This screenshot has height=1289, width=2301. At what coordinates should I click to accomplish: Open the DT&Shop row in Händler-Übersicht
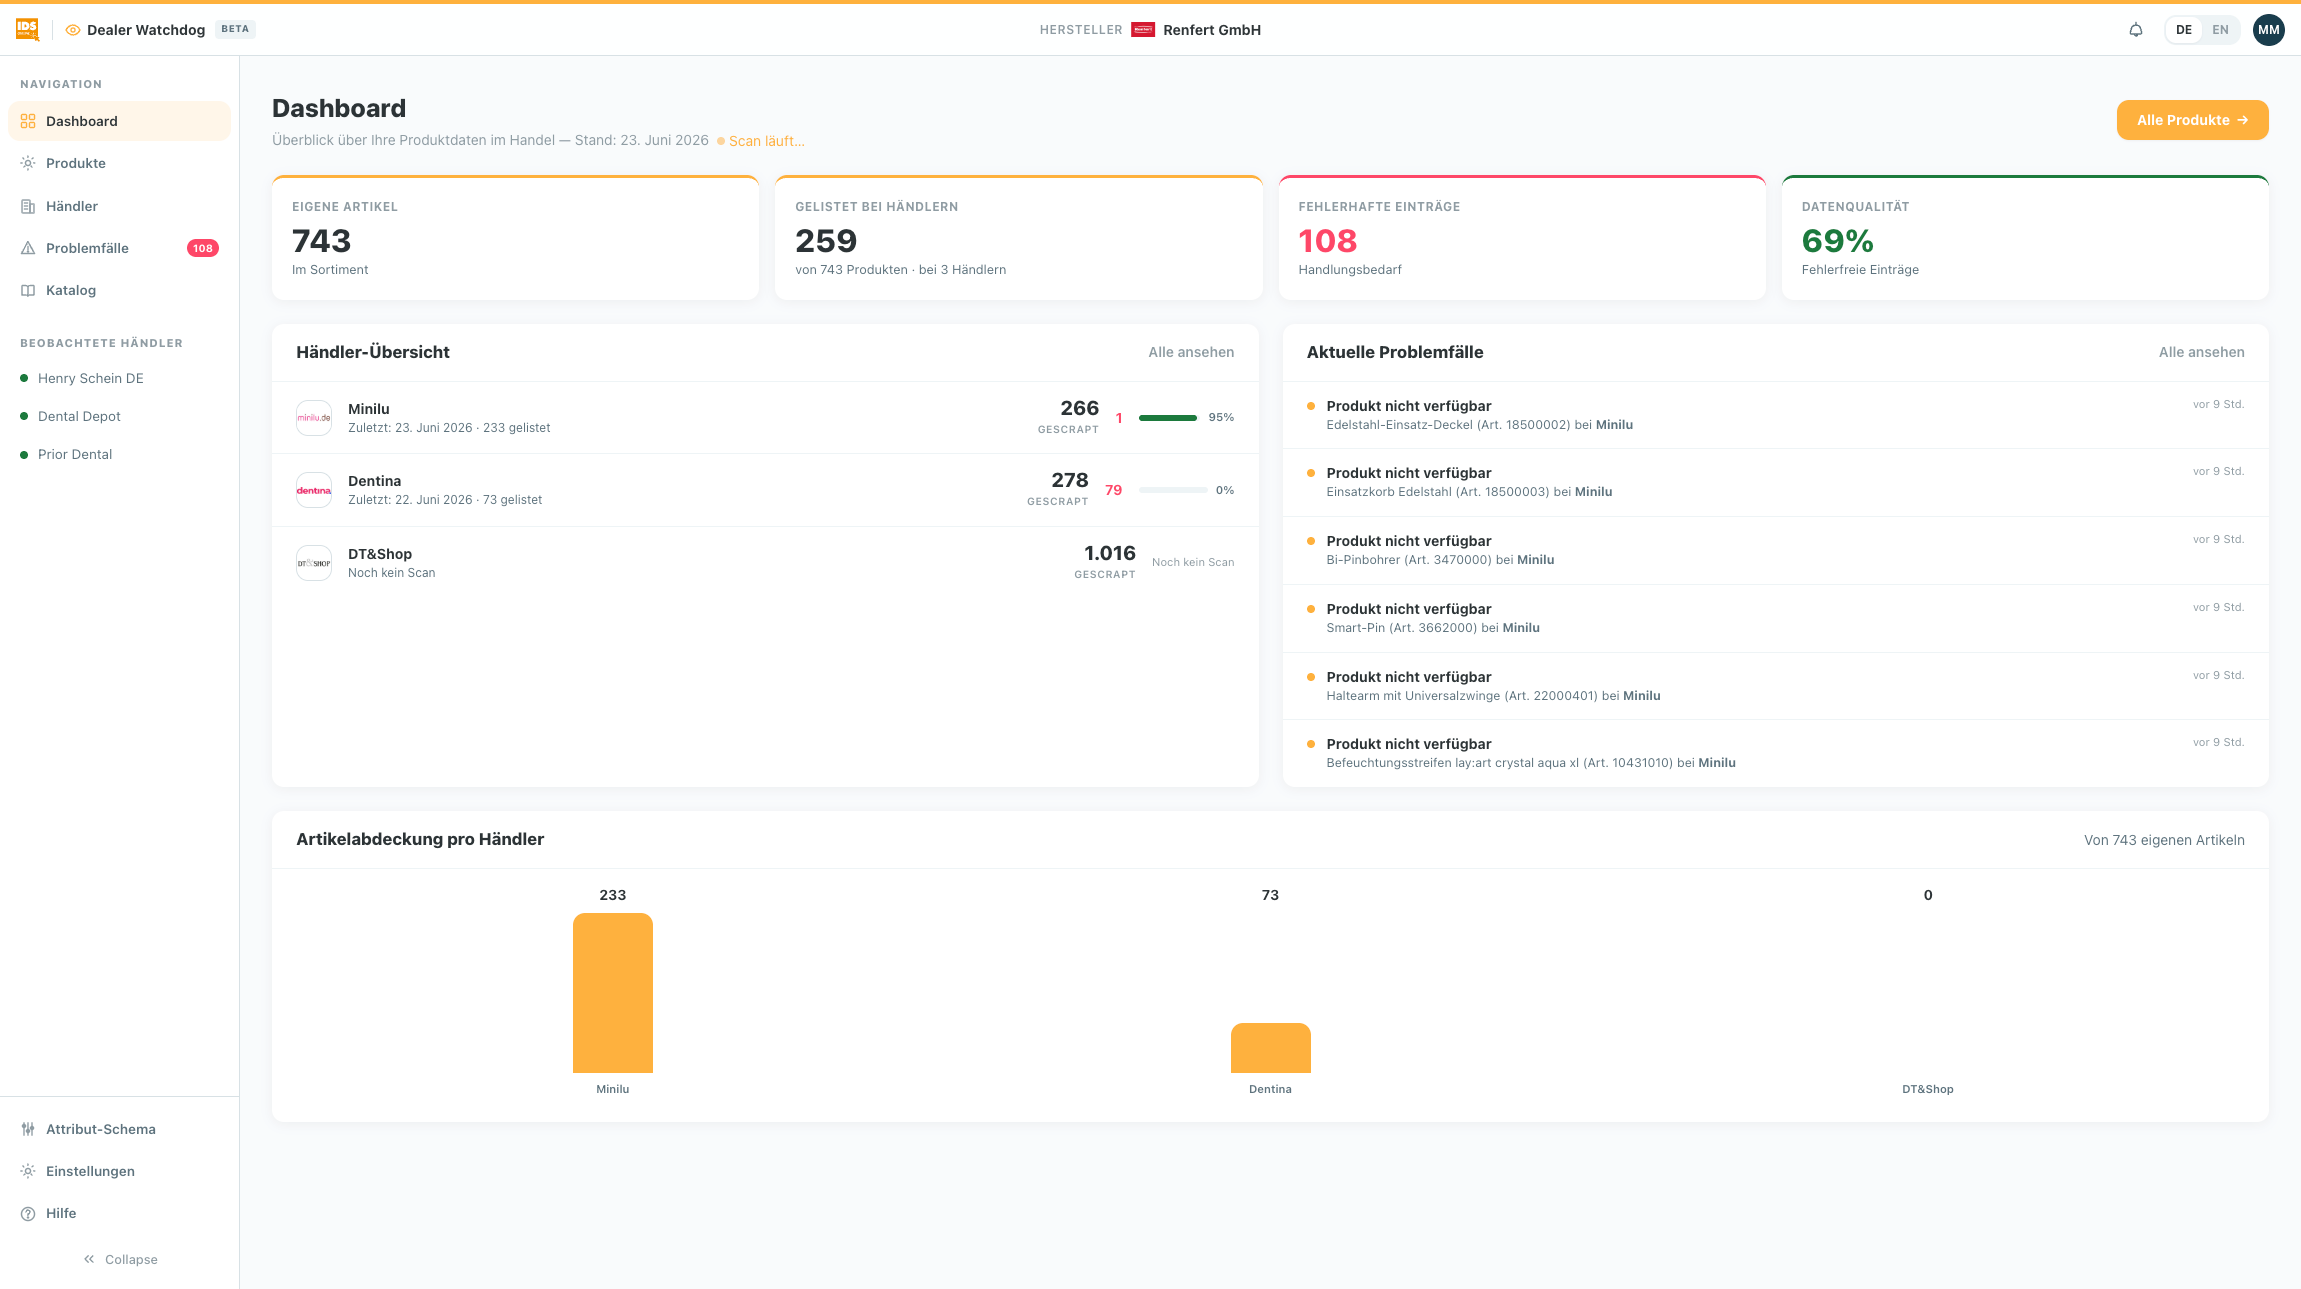[x=765, y=563]
